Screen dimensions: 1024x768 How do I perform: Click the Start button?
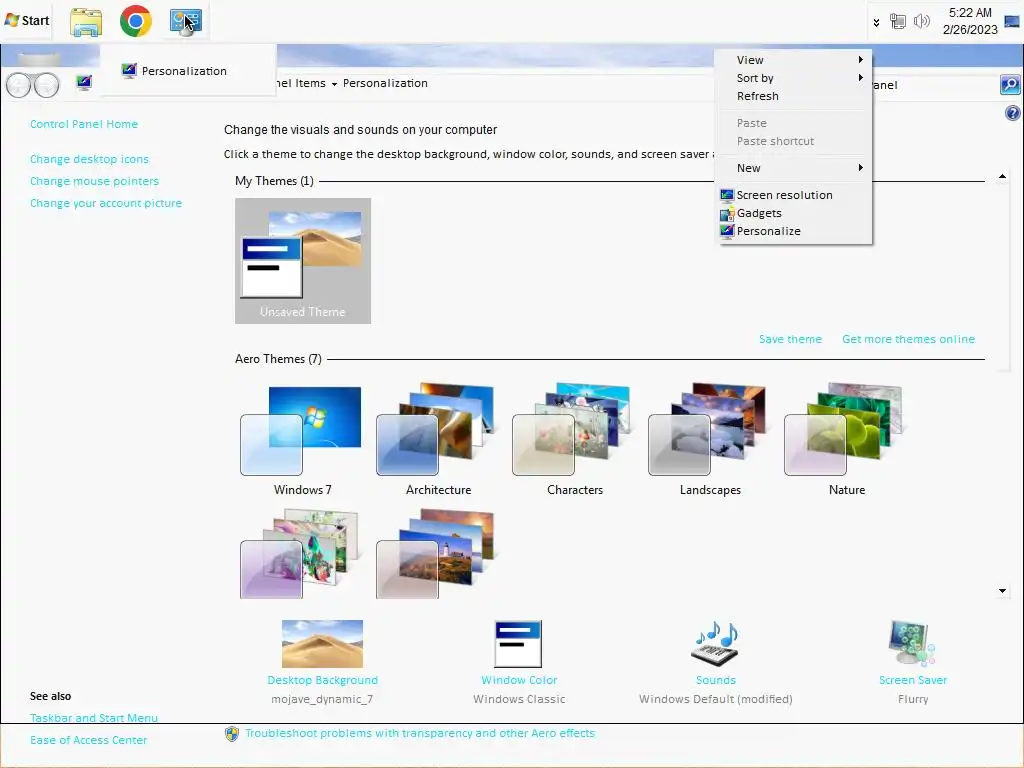(x=27, y=20)
